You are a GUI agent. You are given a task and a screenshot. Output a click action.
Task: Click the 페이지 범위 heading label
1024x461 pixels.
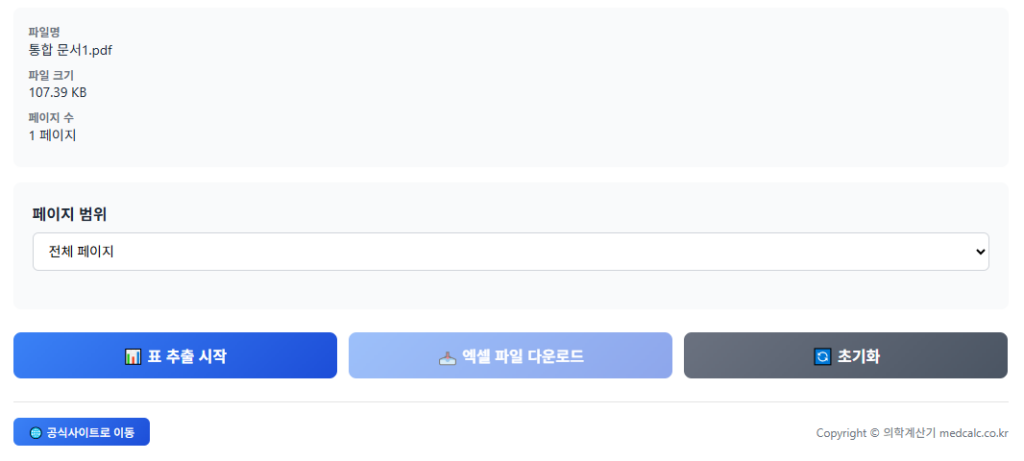click(69, 213)
